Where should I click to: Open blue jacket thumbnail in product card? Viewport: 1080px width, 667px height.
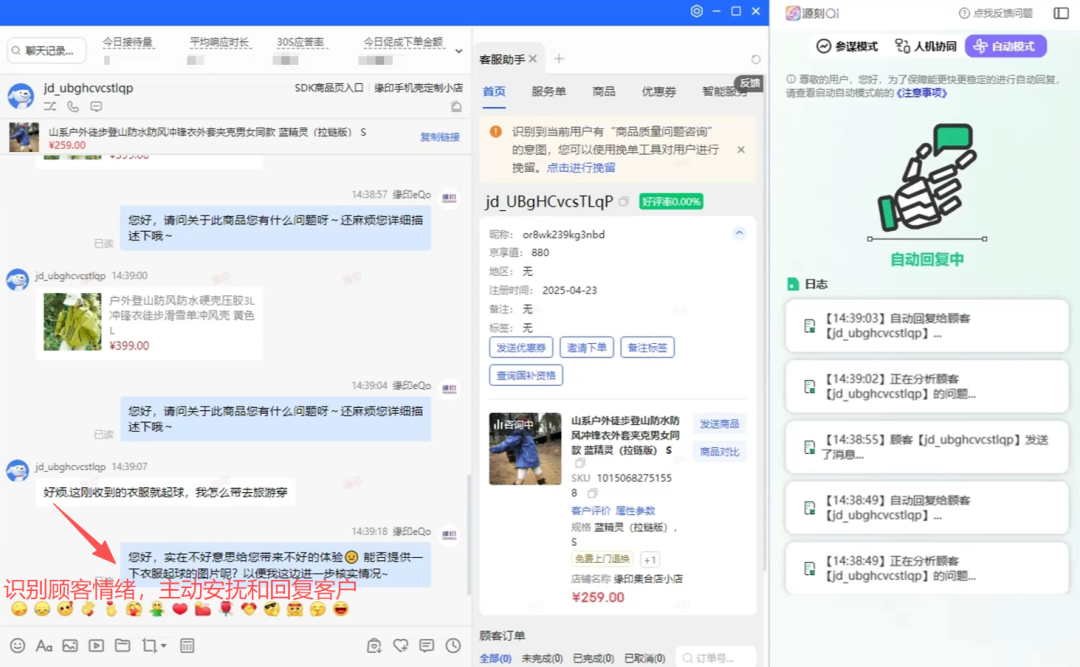[526, 449]
